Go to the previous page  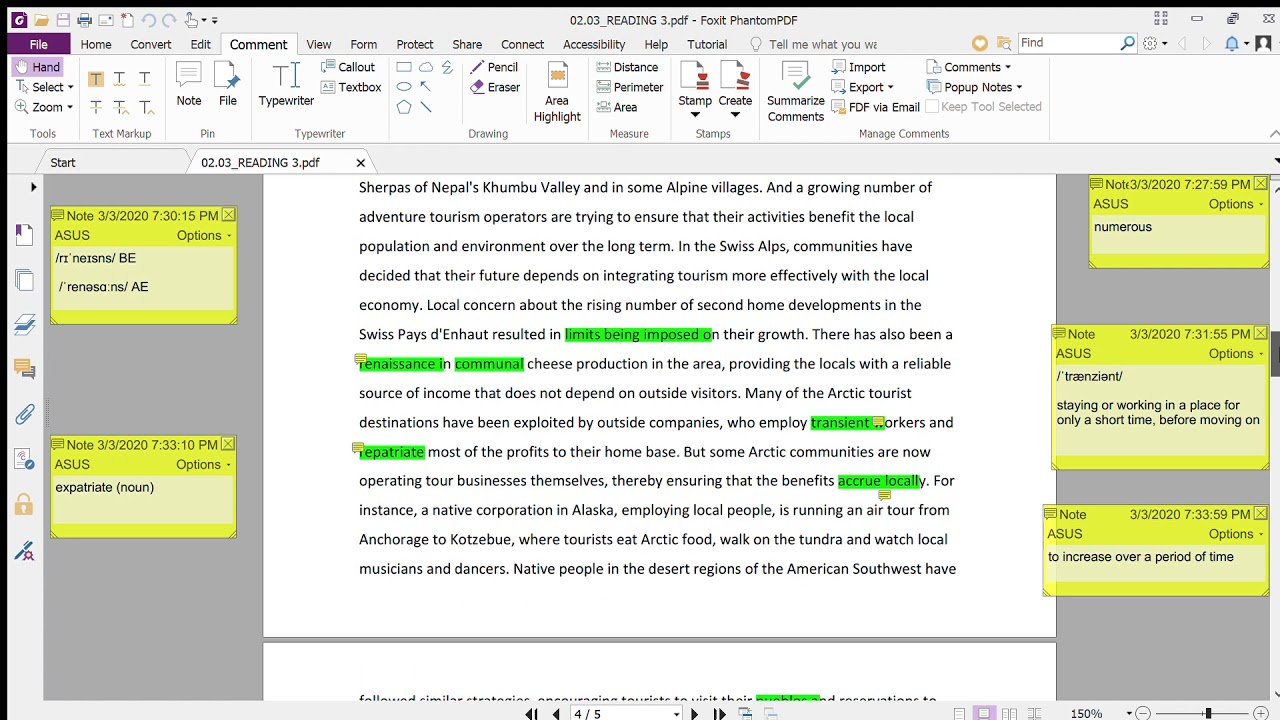point(556,714)
